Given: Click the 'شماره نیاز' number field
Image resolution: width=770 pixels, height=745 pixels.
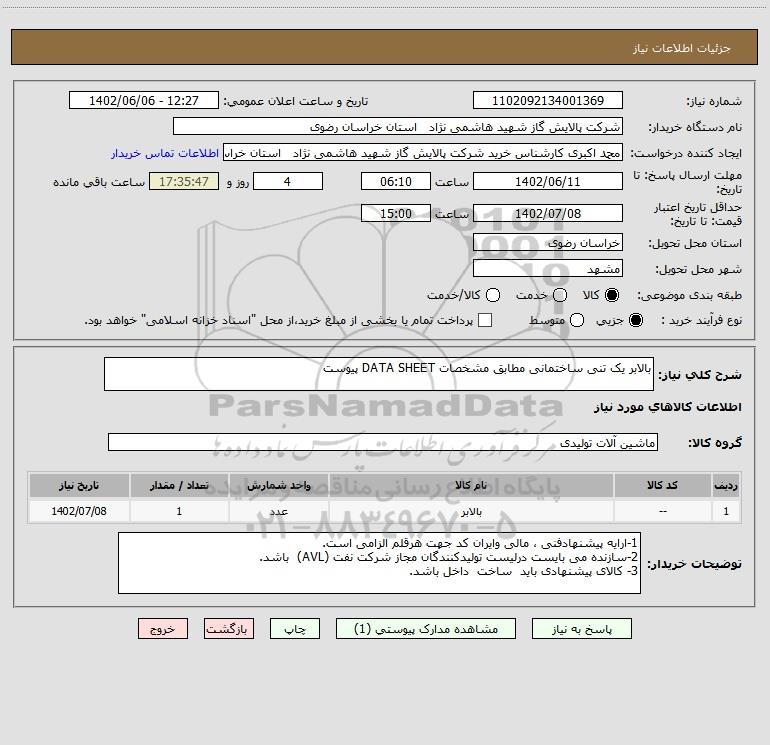Looking at the screenshot, I should pyautogui.click(x=547, y=101).
